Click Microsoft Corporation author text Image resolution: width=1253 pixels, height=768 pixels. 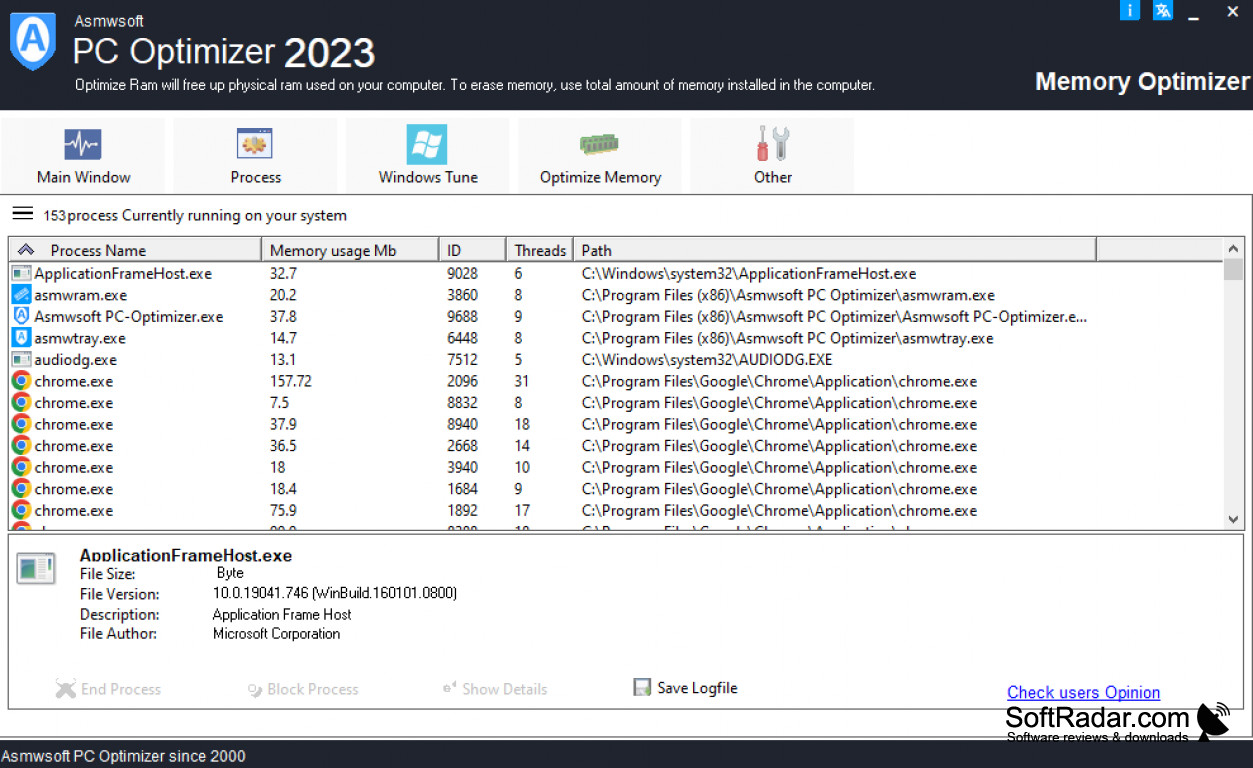click(x=276, y=634)
